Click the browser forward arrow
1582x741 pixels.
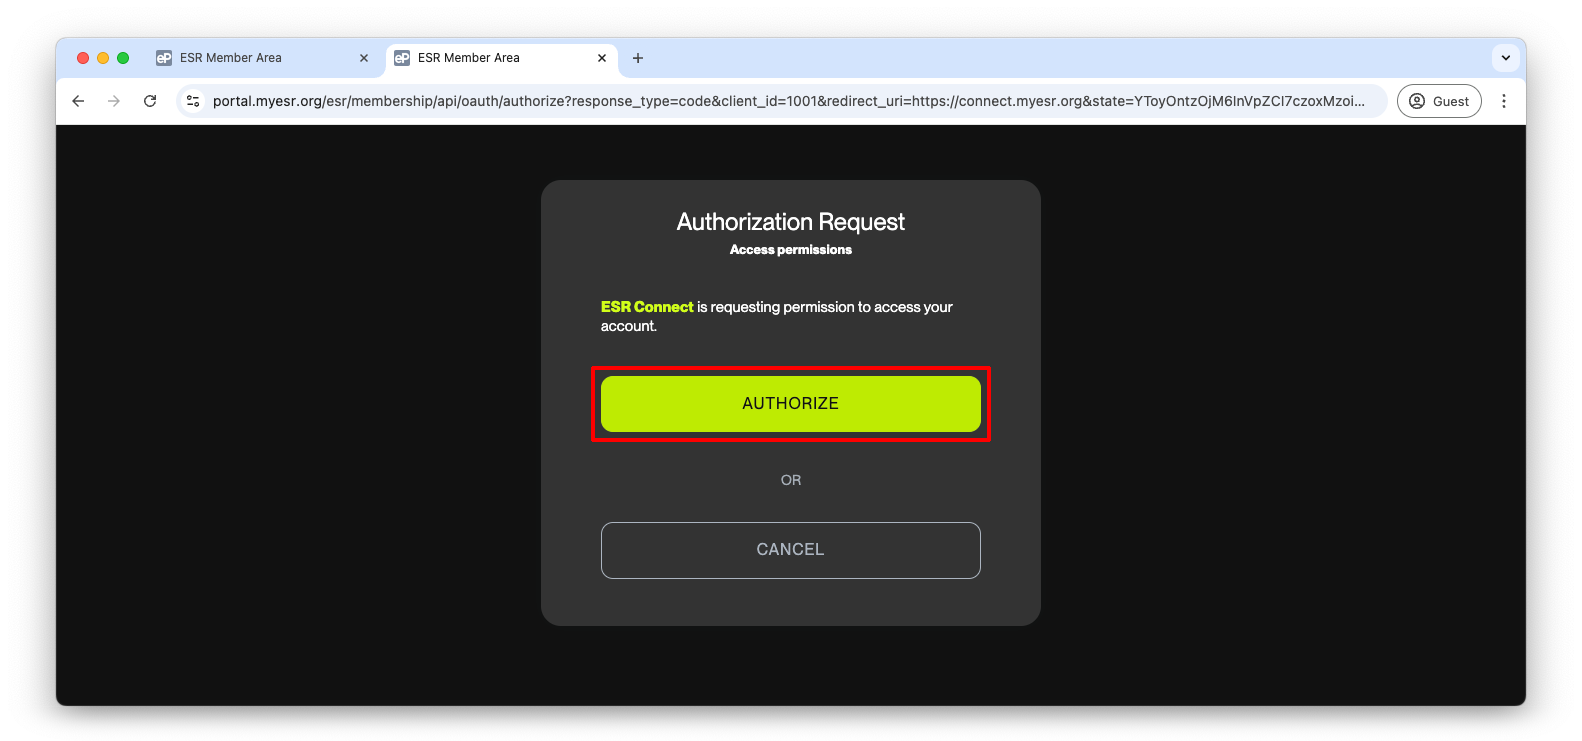pos(114,101)
